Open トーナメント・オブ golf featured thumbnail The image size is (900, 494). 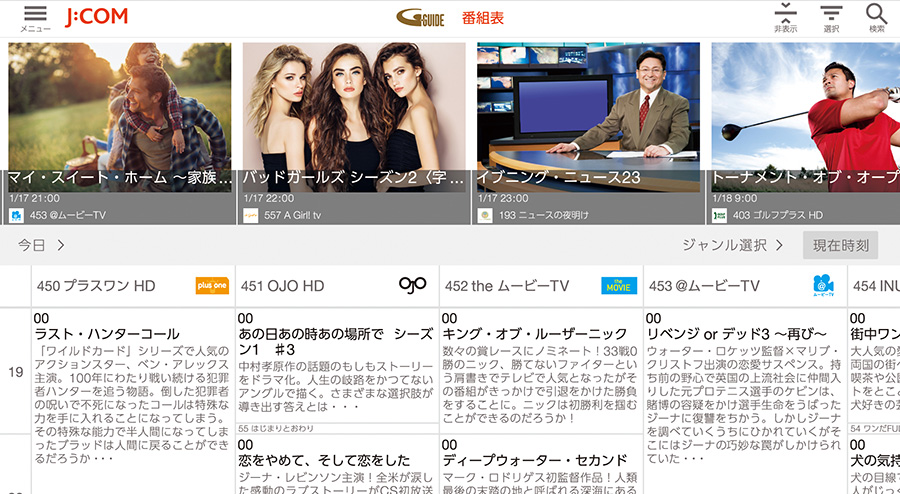click(x=805, y=117)
